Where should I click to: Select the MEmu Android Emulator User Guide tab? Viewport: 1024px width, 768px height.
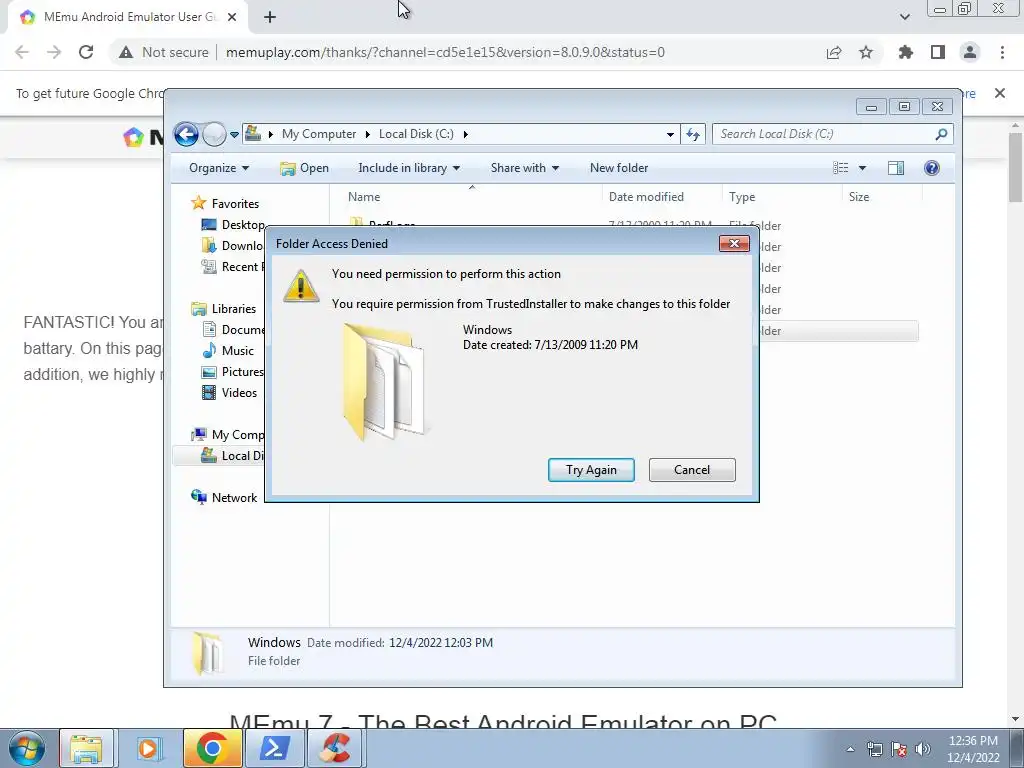(129, 17)
